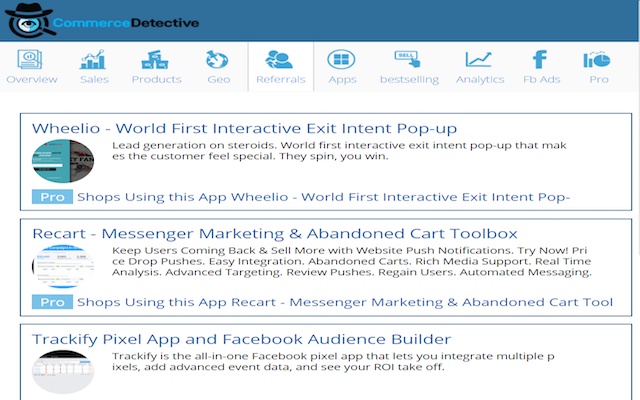View the Trackify app thumbnail
This screenshot has width=640, height=400.
pyautogui.click(x=63, y=371)
